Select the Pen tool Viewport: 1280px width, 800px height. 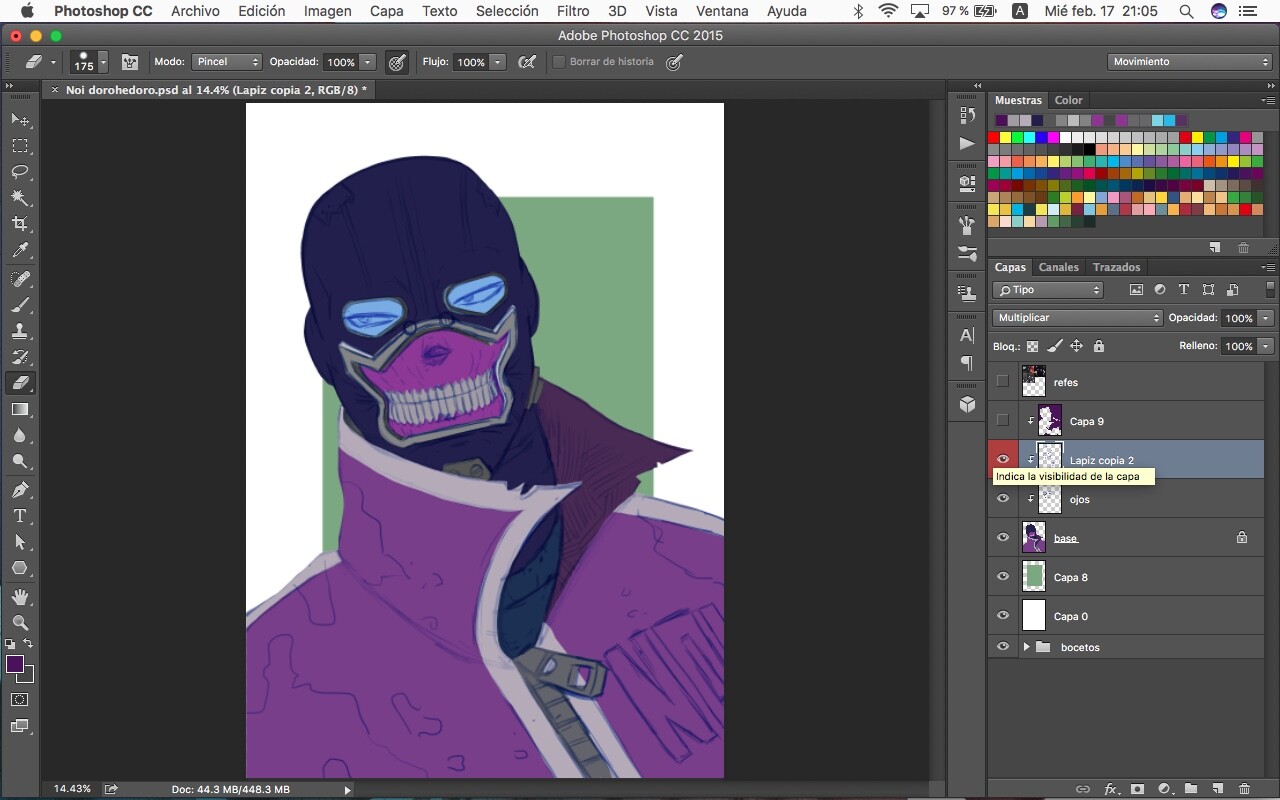(20, 490)
